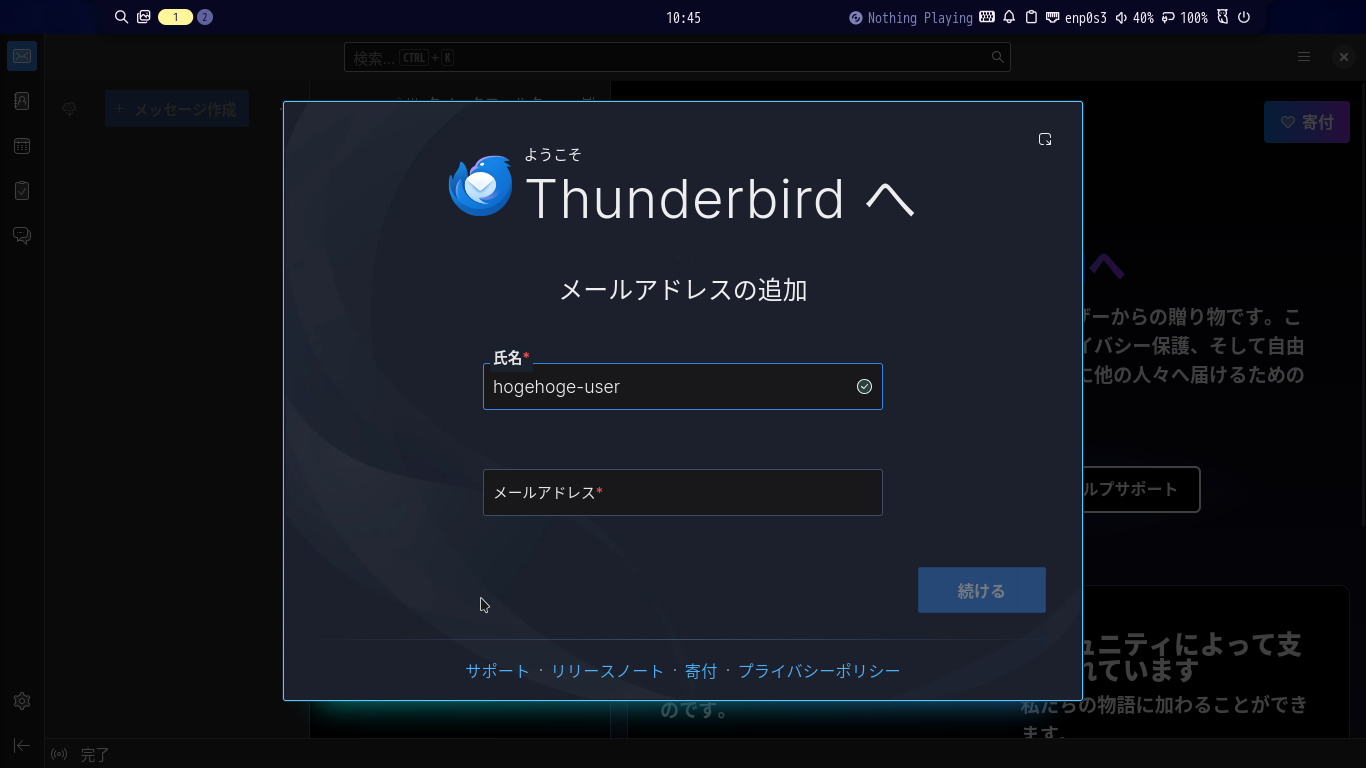
Task: Click the icon at the account setup dialog's top-right corner
Action: [x=1045, y=139]
